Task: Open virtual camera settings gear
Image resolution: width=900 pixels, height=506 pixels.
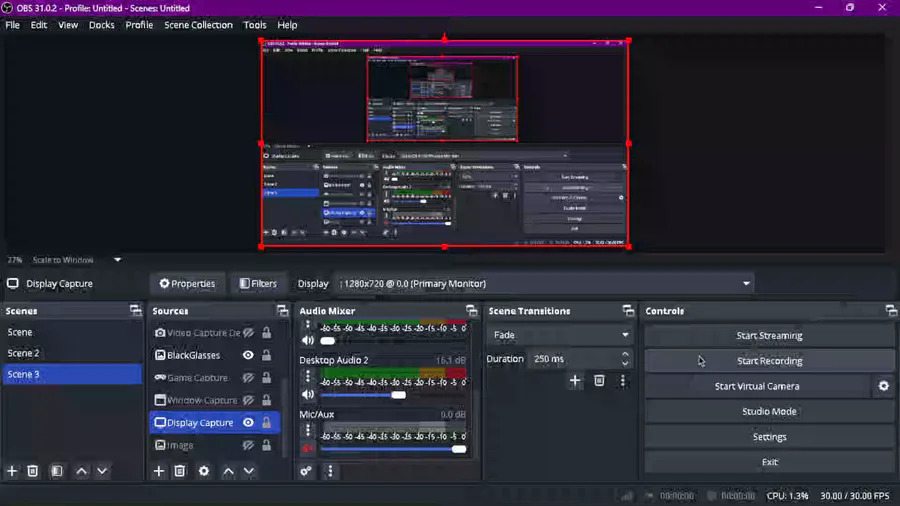Action: (x=884, y=386)
